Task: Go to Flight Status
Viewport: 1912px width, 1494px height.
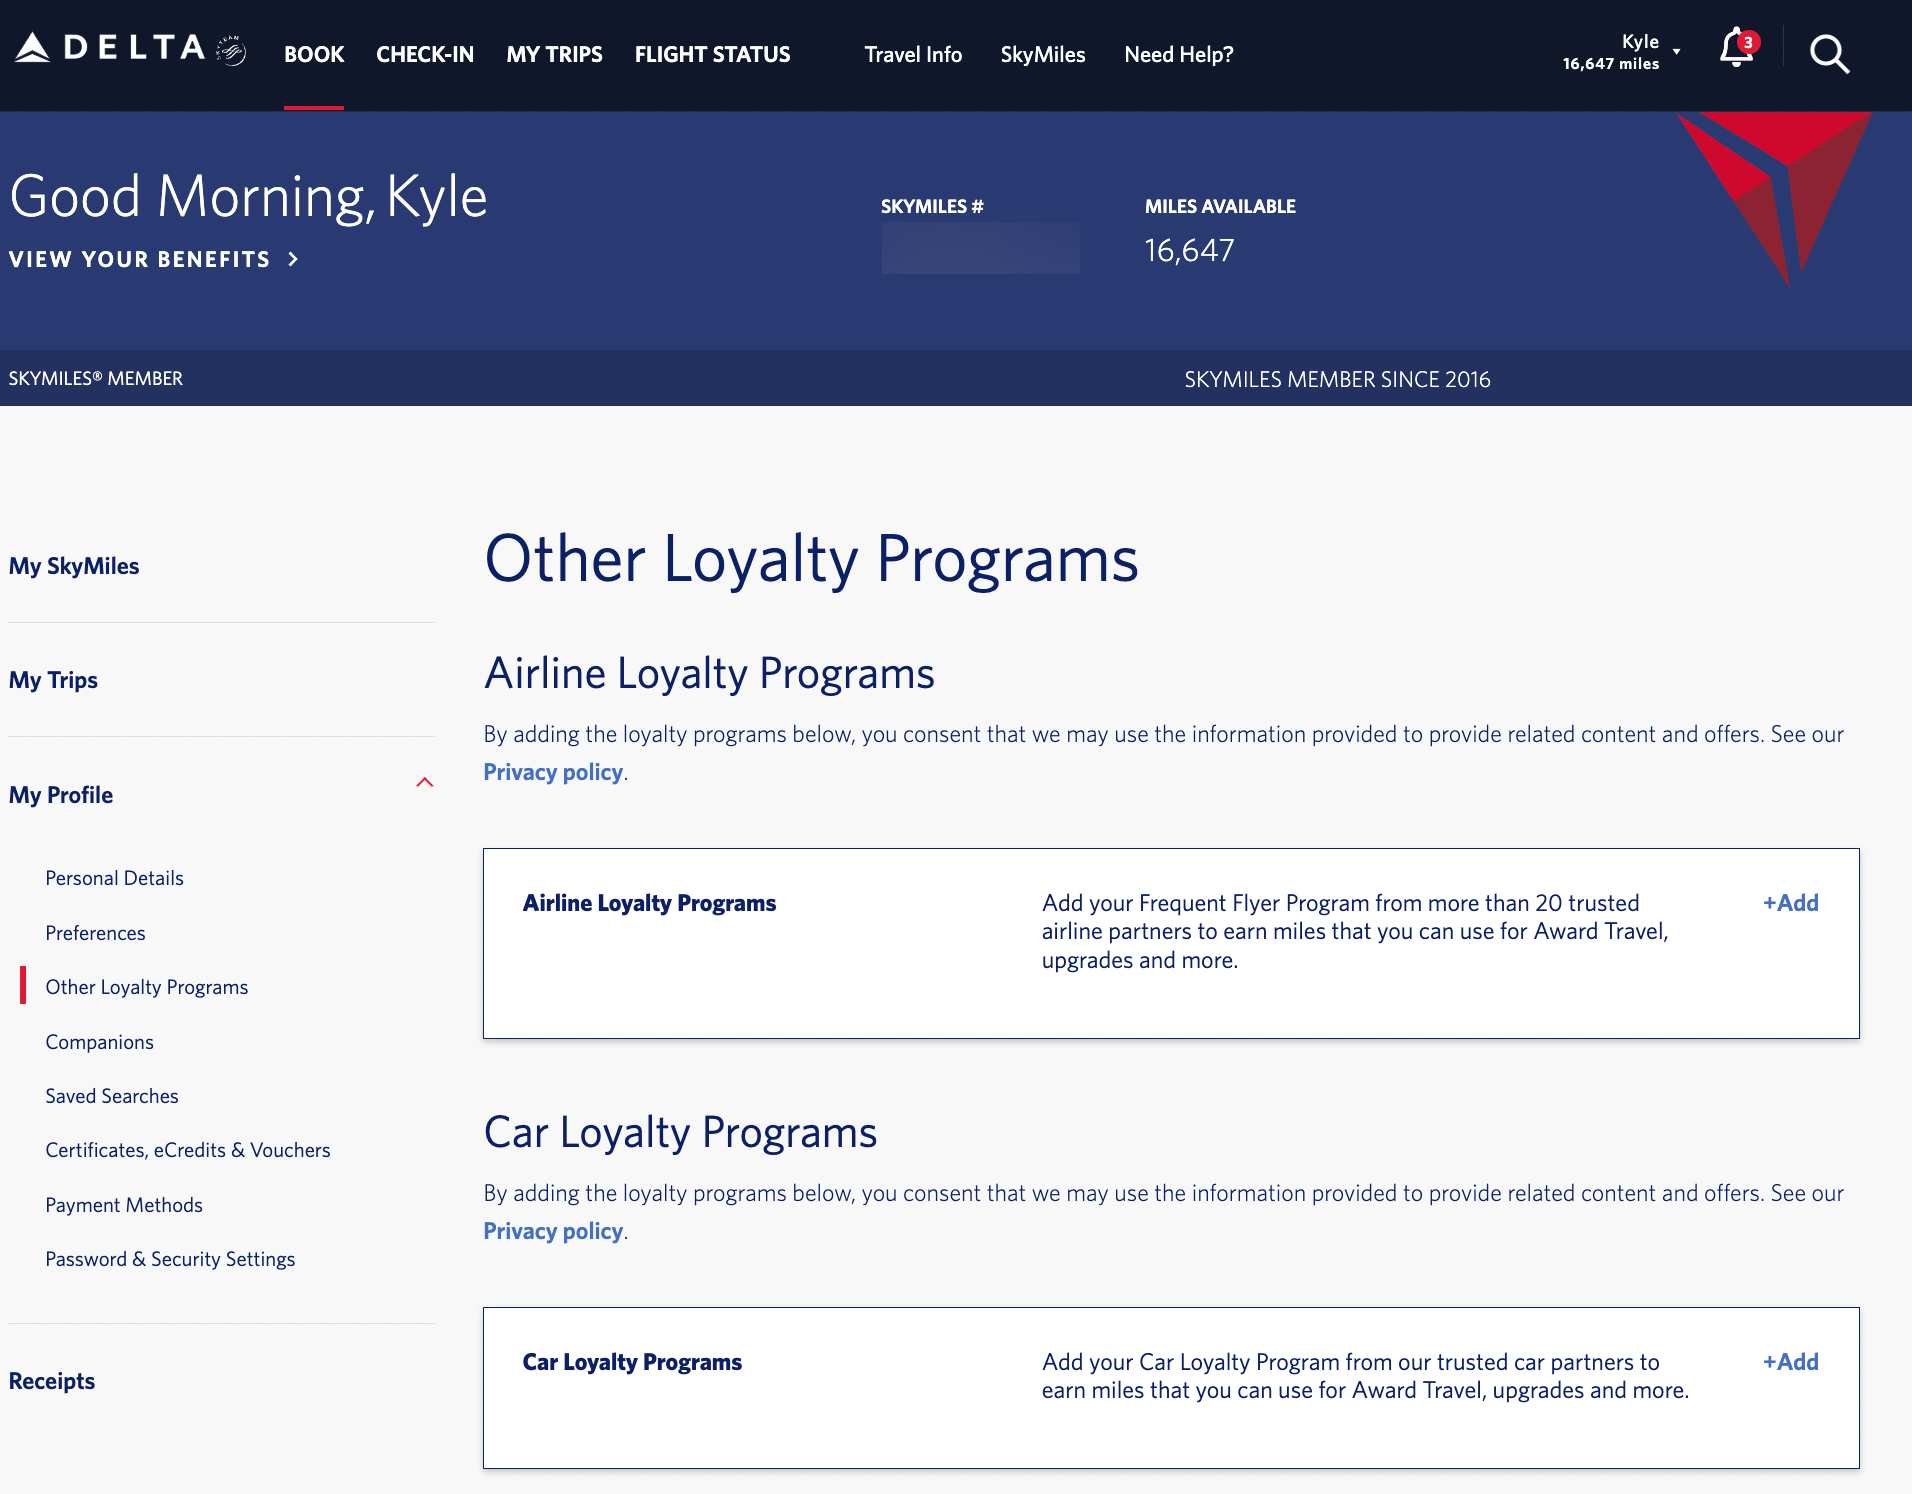Action: tap(712, 54)
